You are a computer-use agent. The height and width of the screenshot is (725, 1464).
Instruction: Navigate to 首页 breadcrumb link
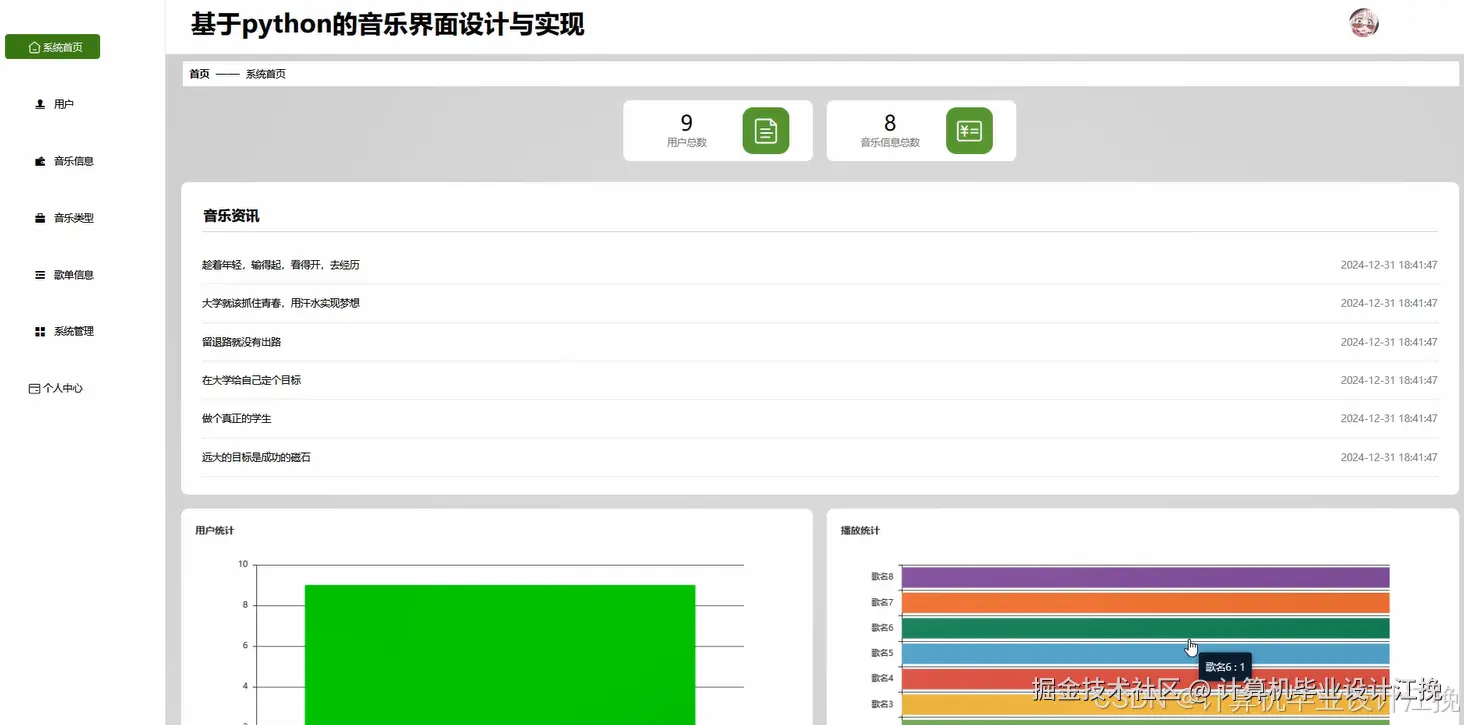tap(198, 73)
